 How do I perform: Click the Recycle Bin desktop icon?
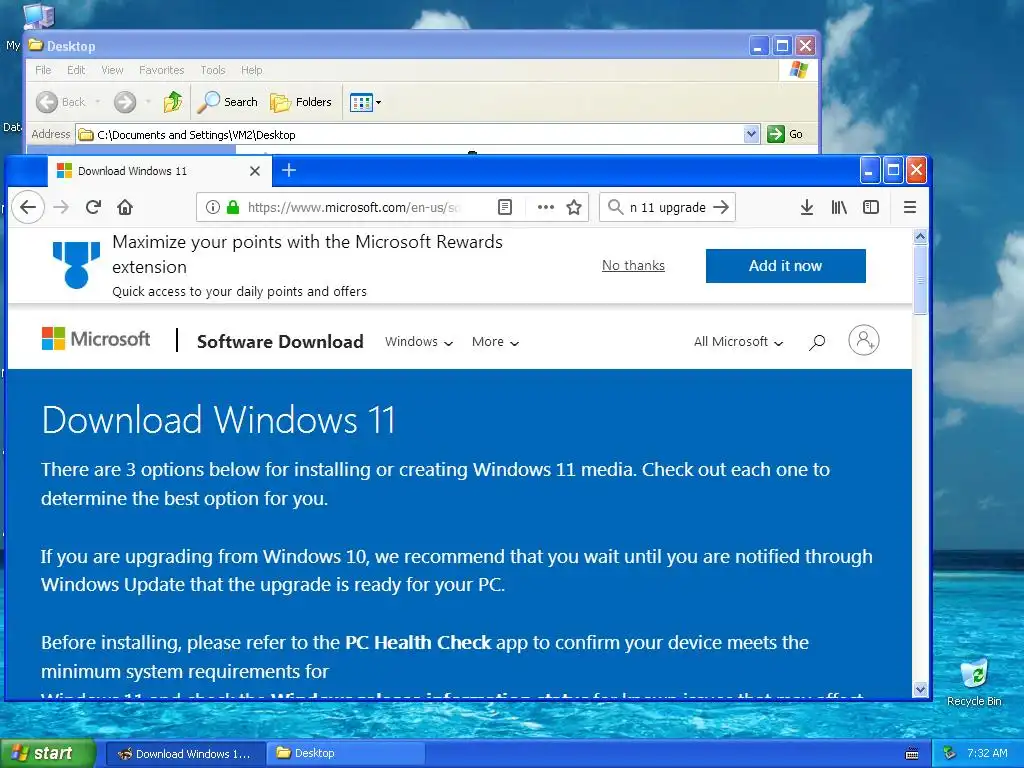(x=974, y=682)
